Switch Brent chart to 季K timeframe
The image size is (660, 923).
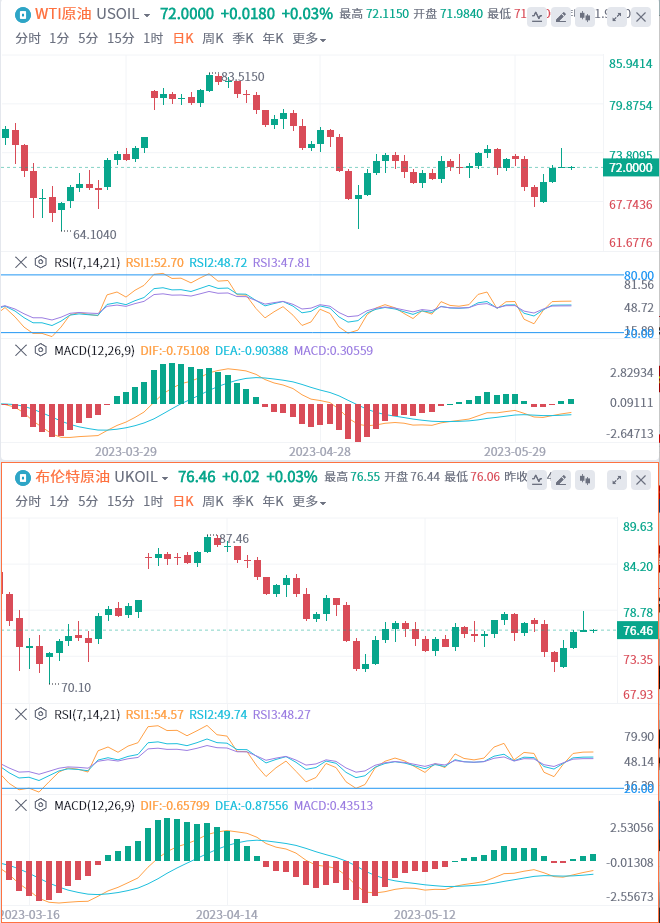[243, 502]
